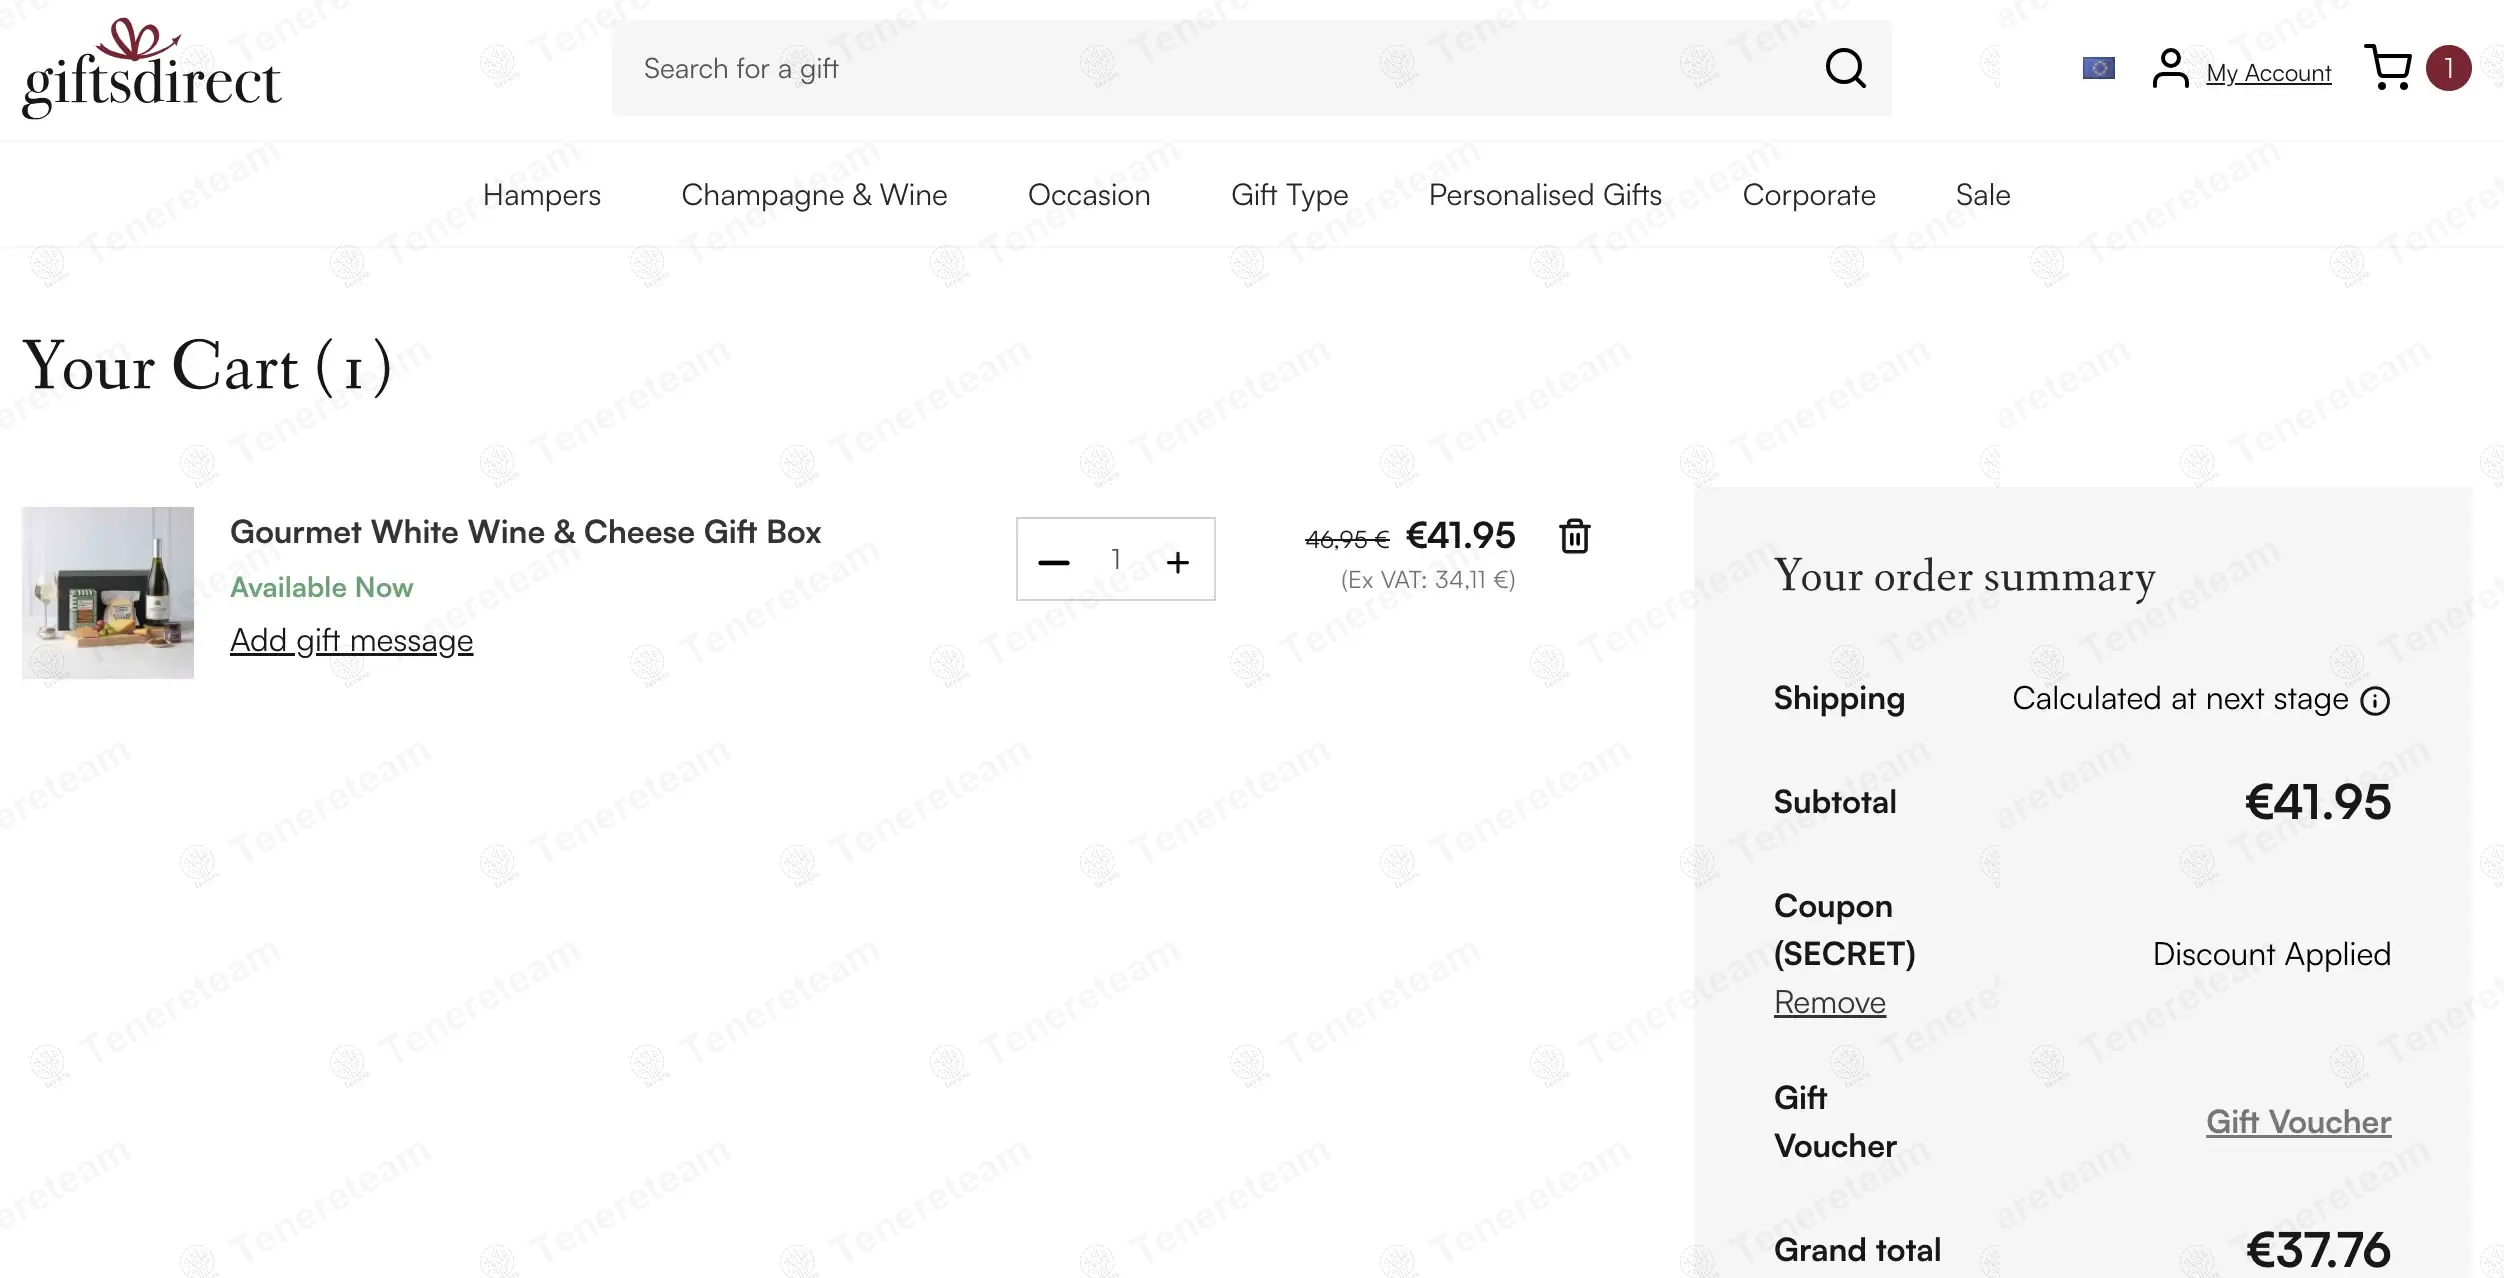Expand the Personalised Gifts menu

[x=1545, y=195]
